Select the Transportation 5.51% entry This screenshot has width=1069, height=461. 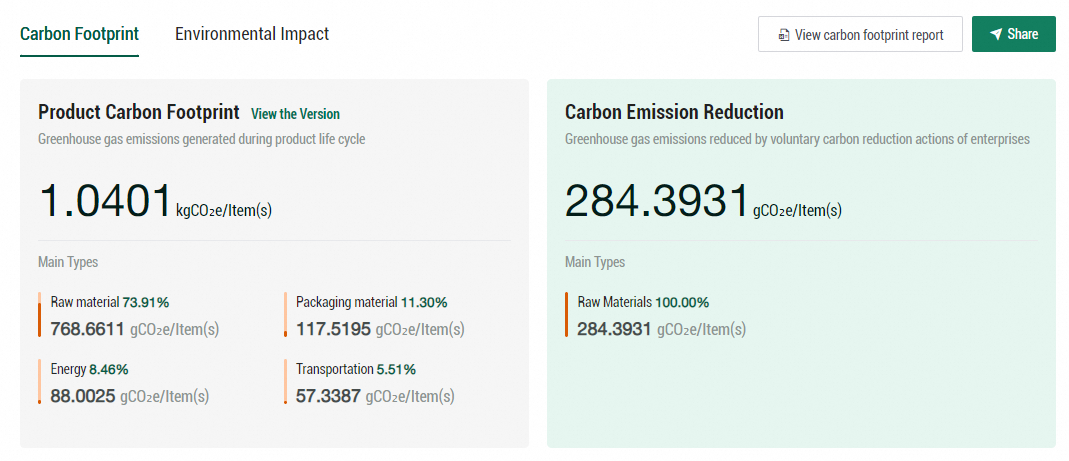coord(355,369)
